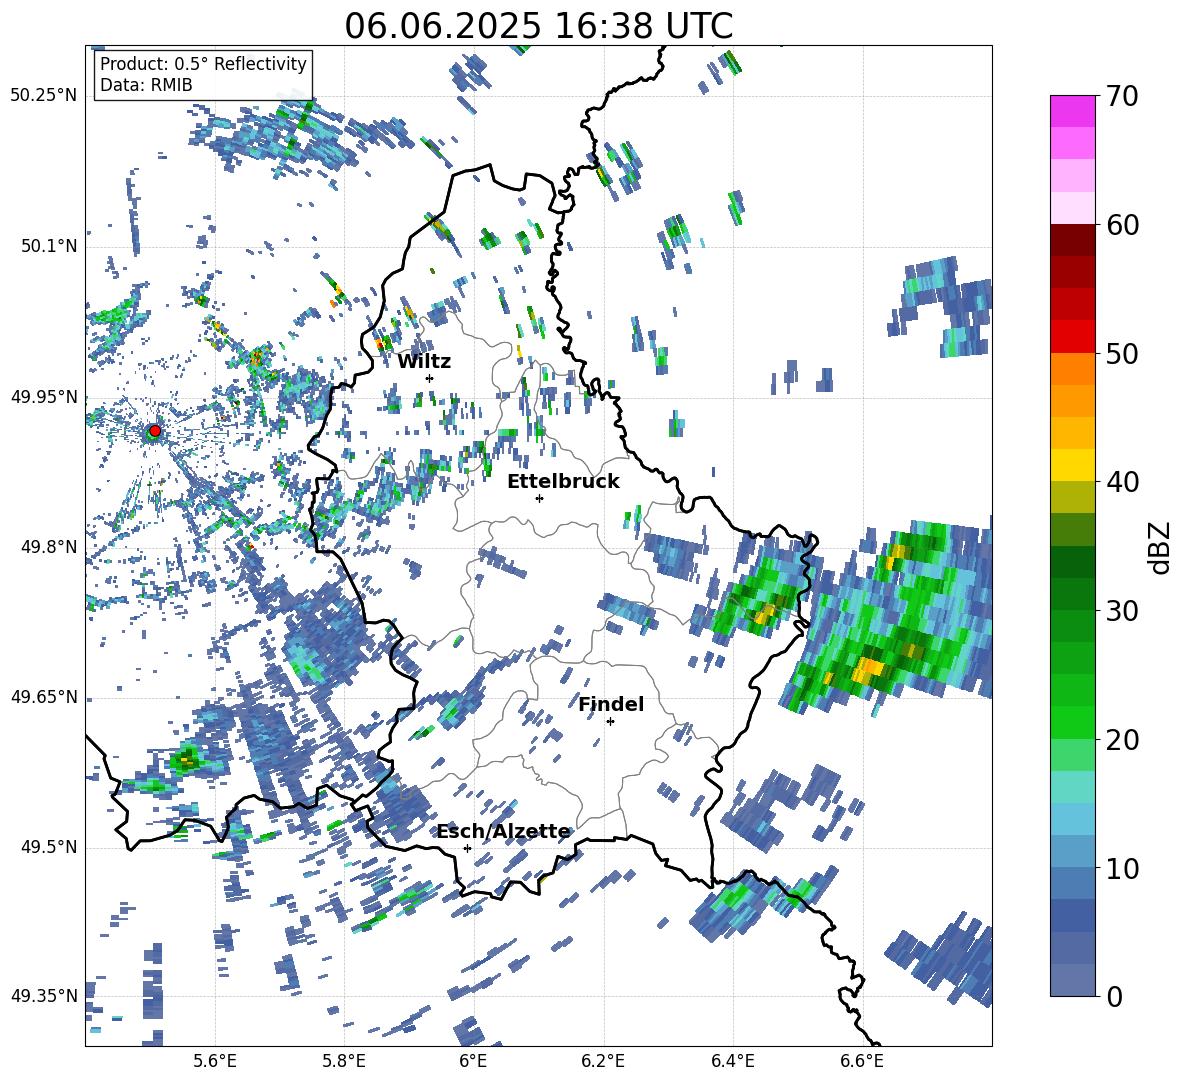Click the cross marker below Findel

610,722
